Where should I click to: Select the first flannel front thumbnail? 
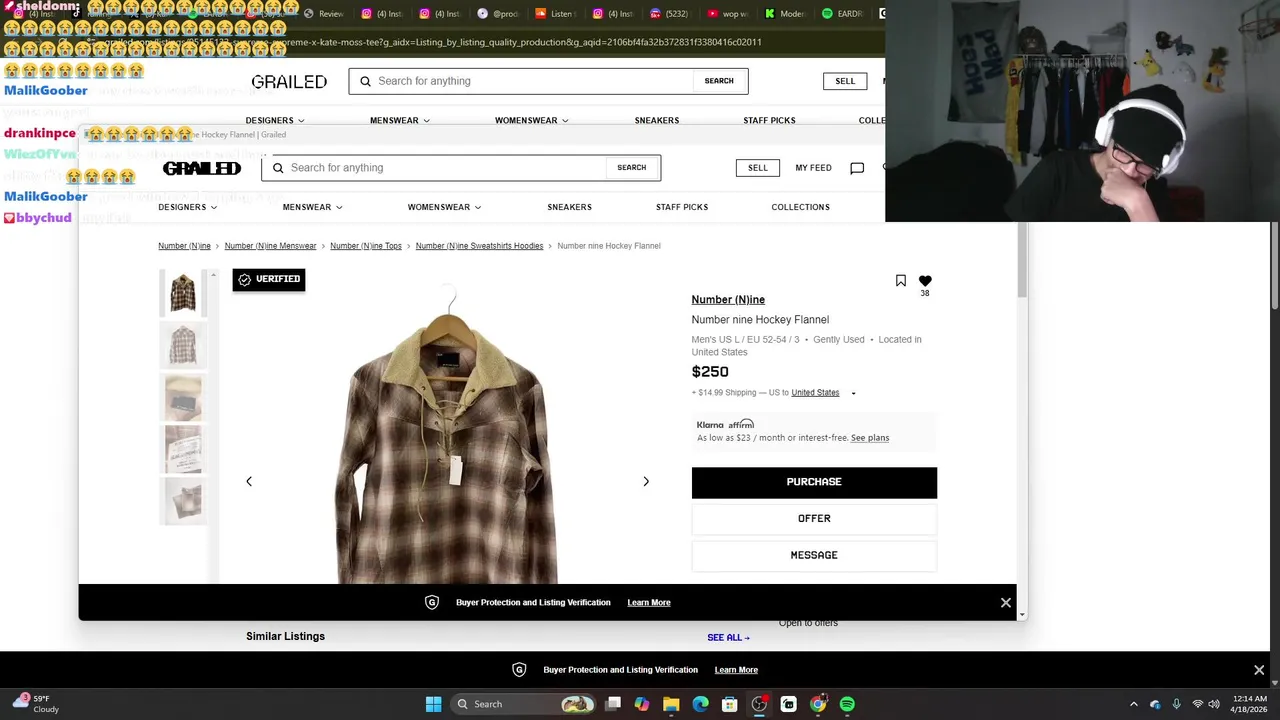pos(183,293)
